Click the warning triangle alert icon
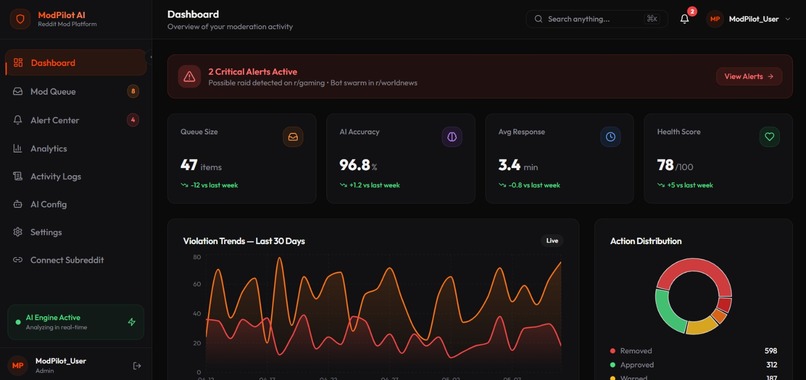 coord(189,77)
